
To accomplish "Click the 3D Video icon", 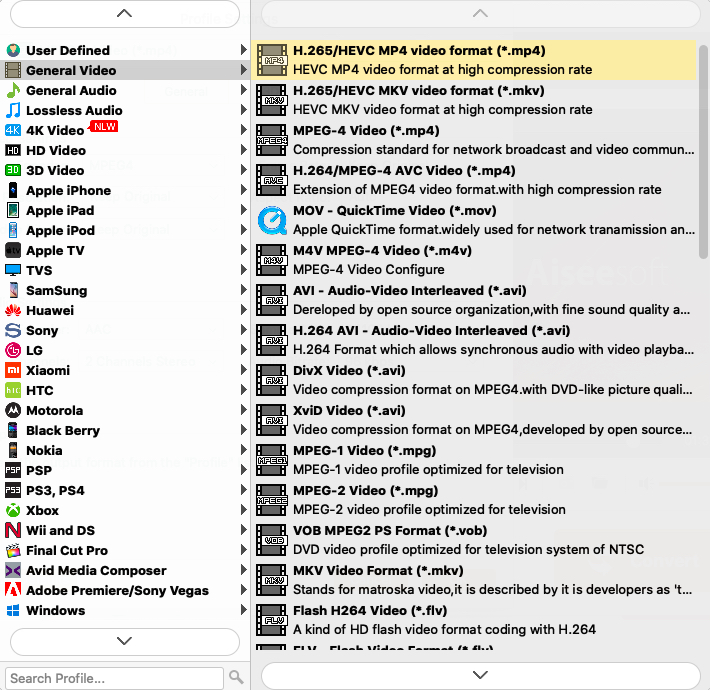I will pos(13,170).
